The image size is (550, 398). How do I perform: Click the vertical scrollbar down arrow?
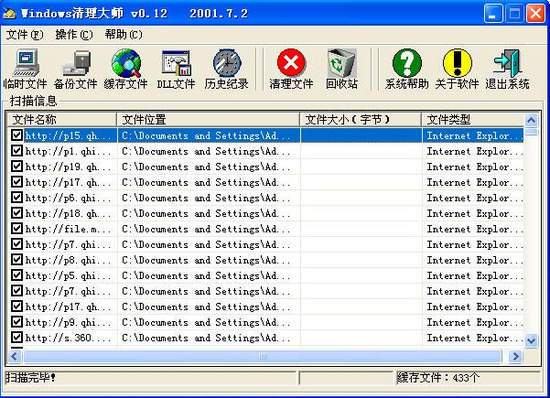(x=531, y=340)
